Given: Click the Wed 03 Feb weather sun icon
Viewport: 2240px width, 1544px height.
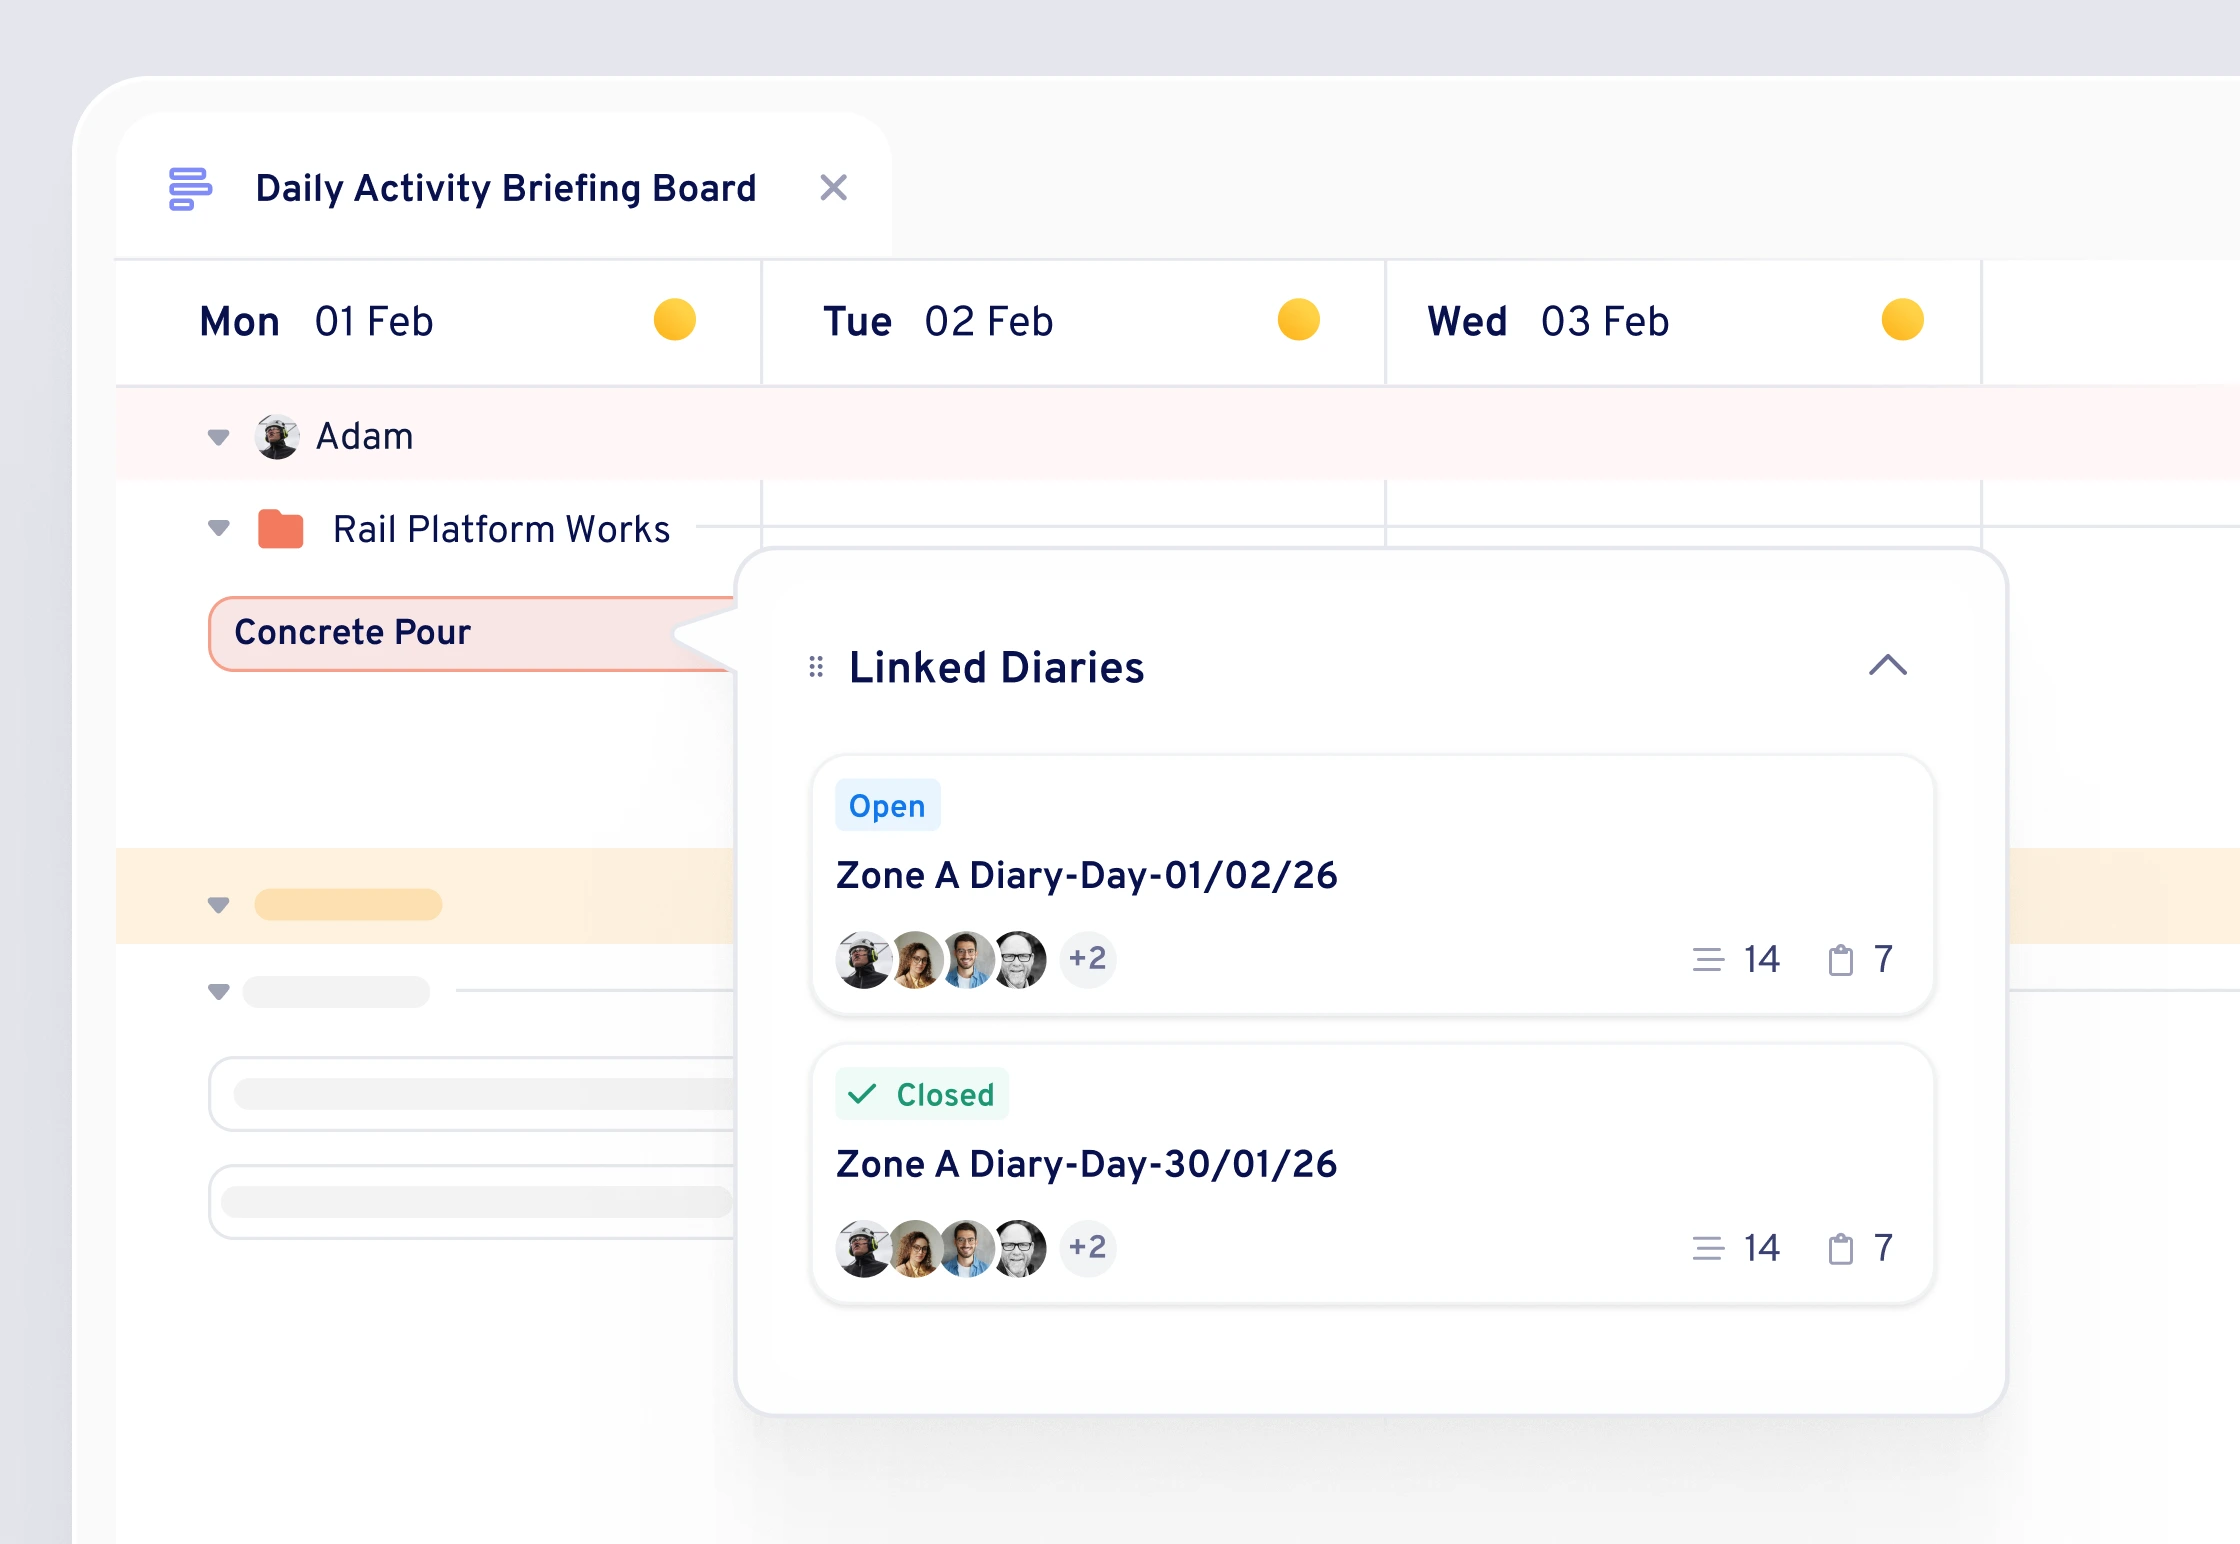Looking at the screenshot, I should (1903, 320).
